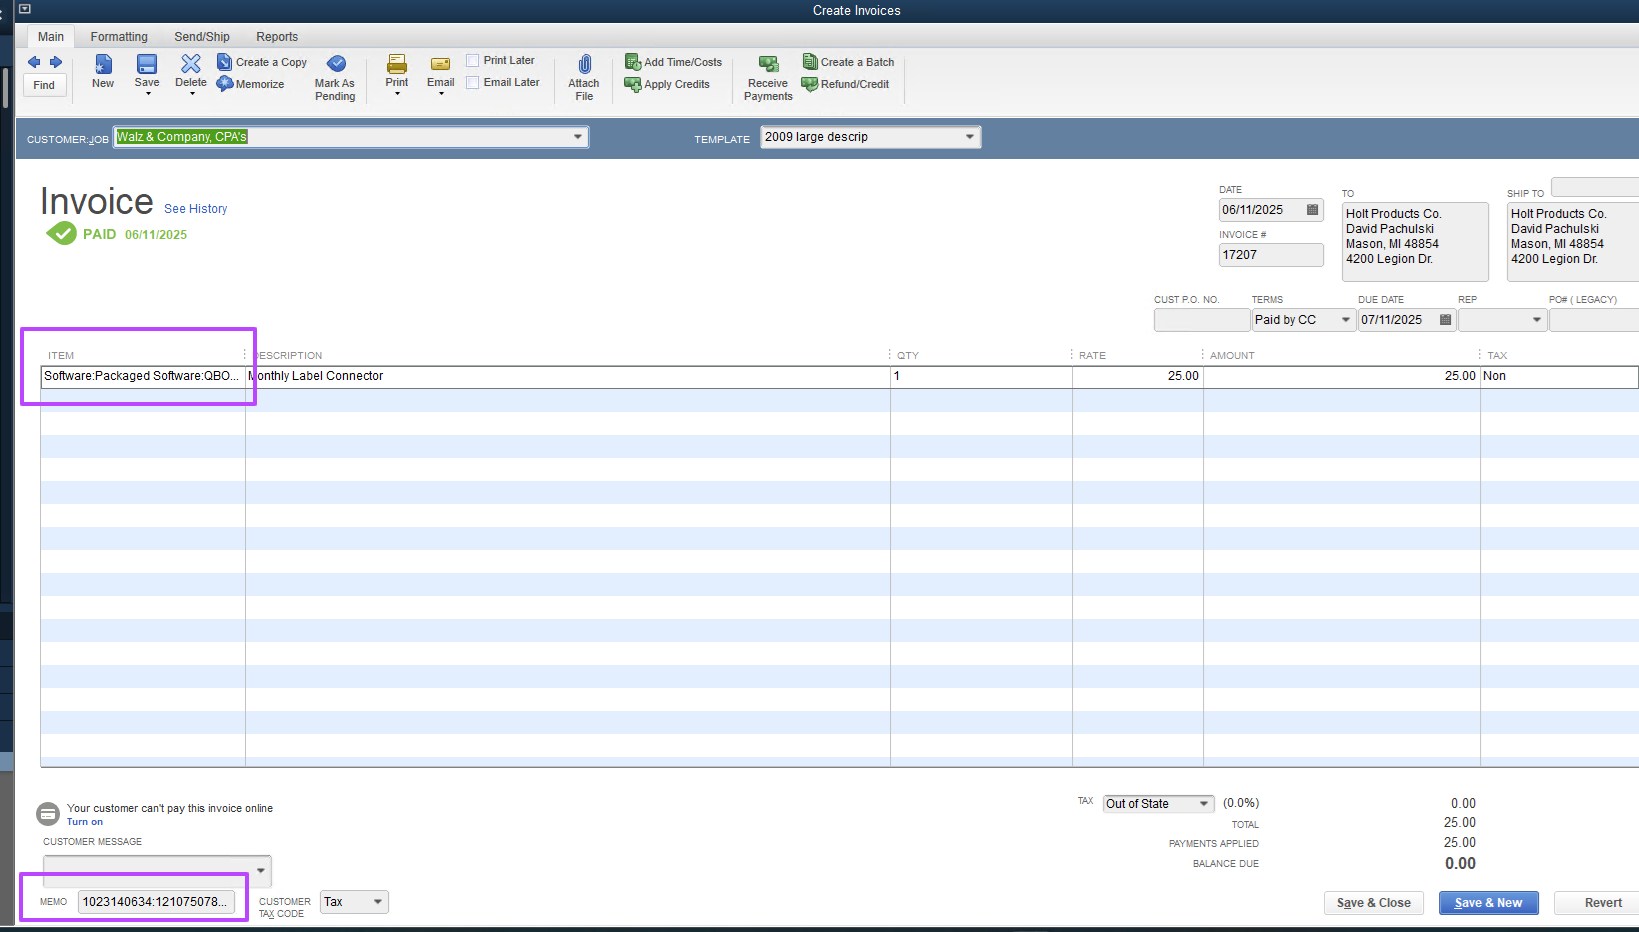
Task: Click the New invoice icon
Action: (x=103, y=65)
